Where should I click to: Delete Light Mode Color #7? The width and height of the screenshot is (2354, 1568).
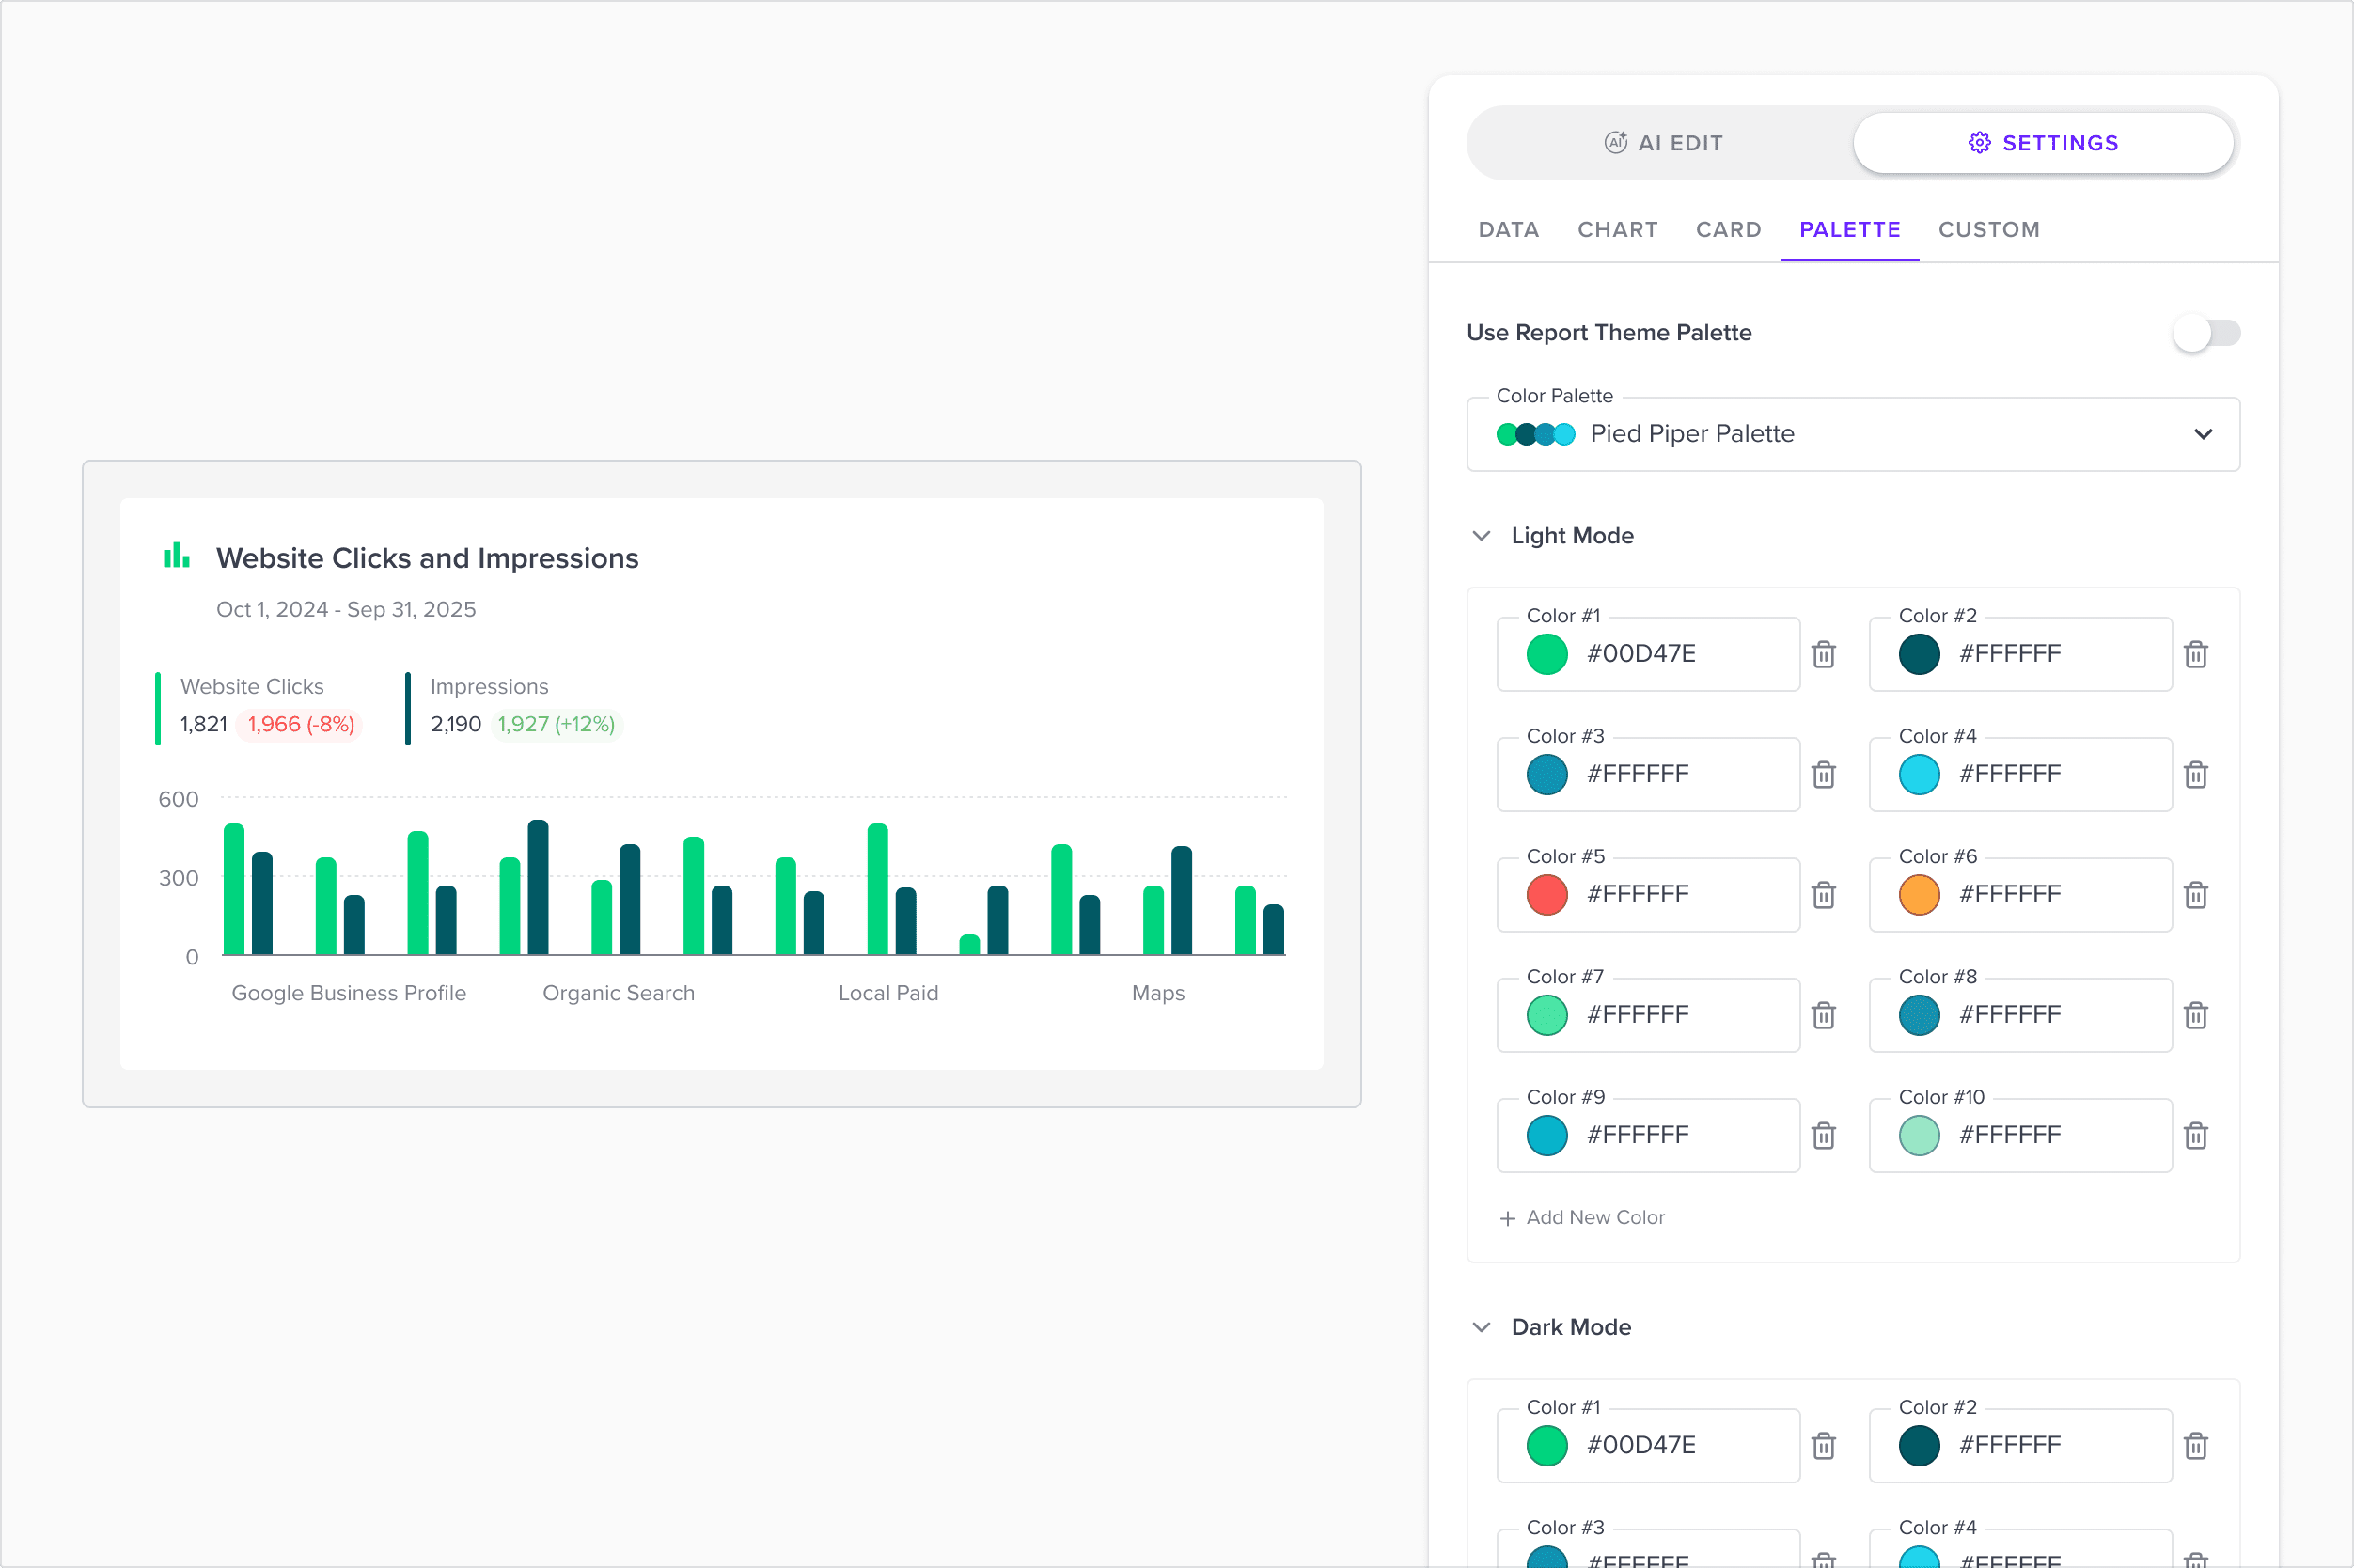click(x=1823, y=1015)
